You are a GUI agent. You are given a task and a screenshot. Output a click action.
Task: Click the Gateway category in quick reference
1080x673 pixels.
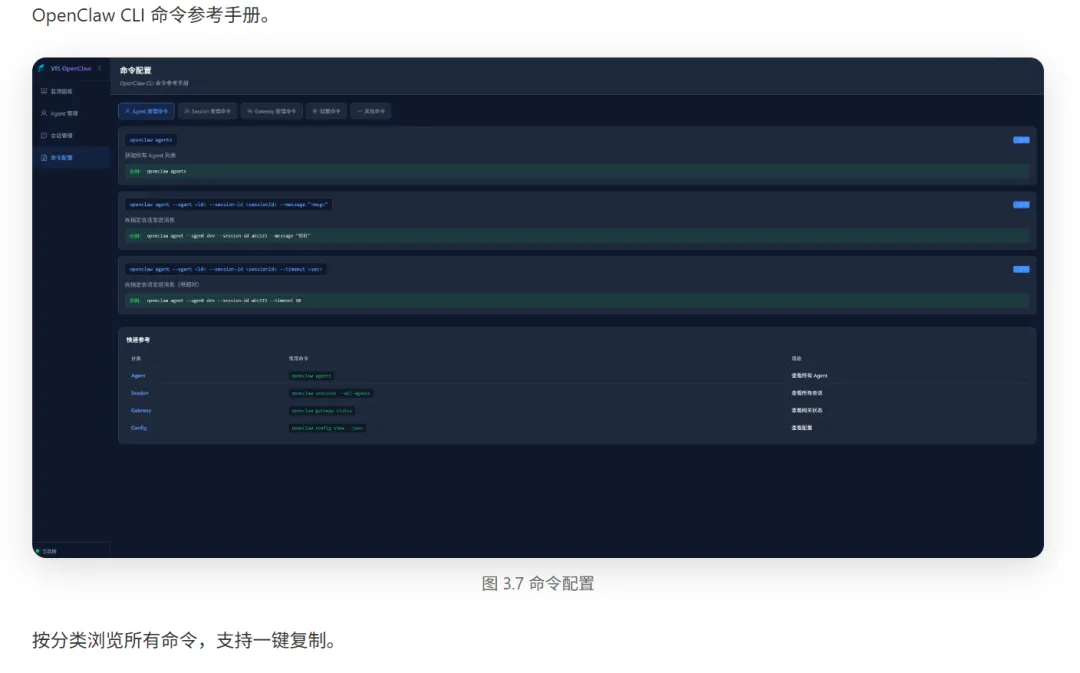141,411
